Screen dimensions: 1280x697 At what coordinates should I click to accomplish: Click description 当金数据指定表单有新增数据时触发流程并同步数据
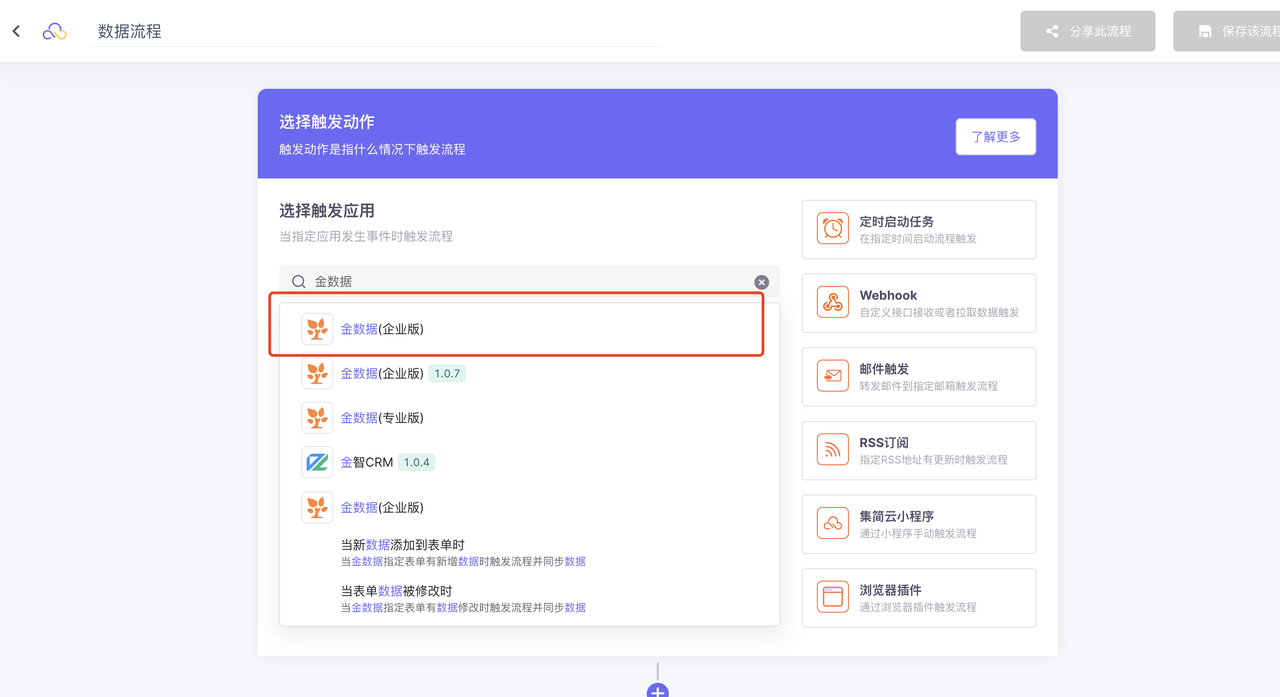[463, 562]
